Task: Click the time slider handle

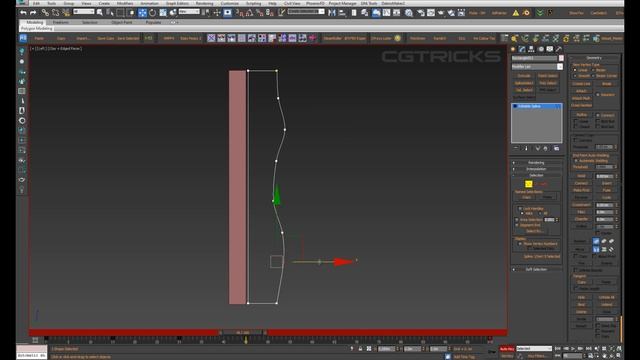Action: click(242, 333)
